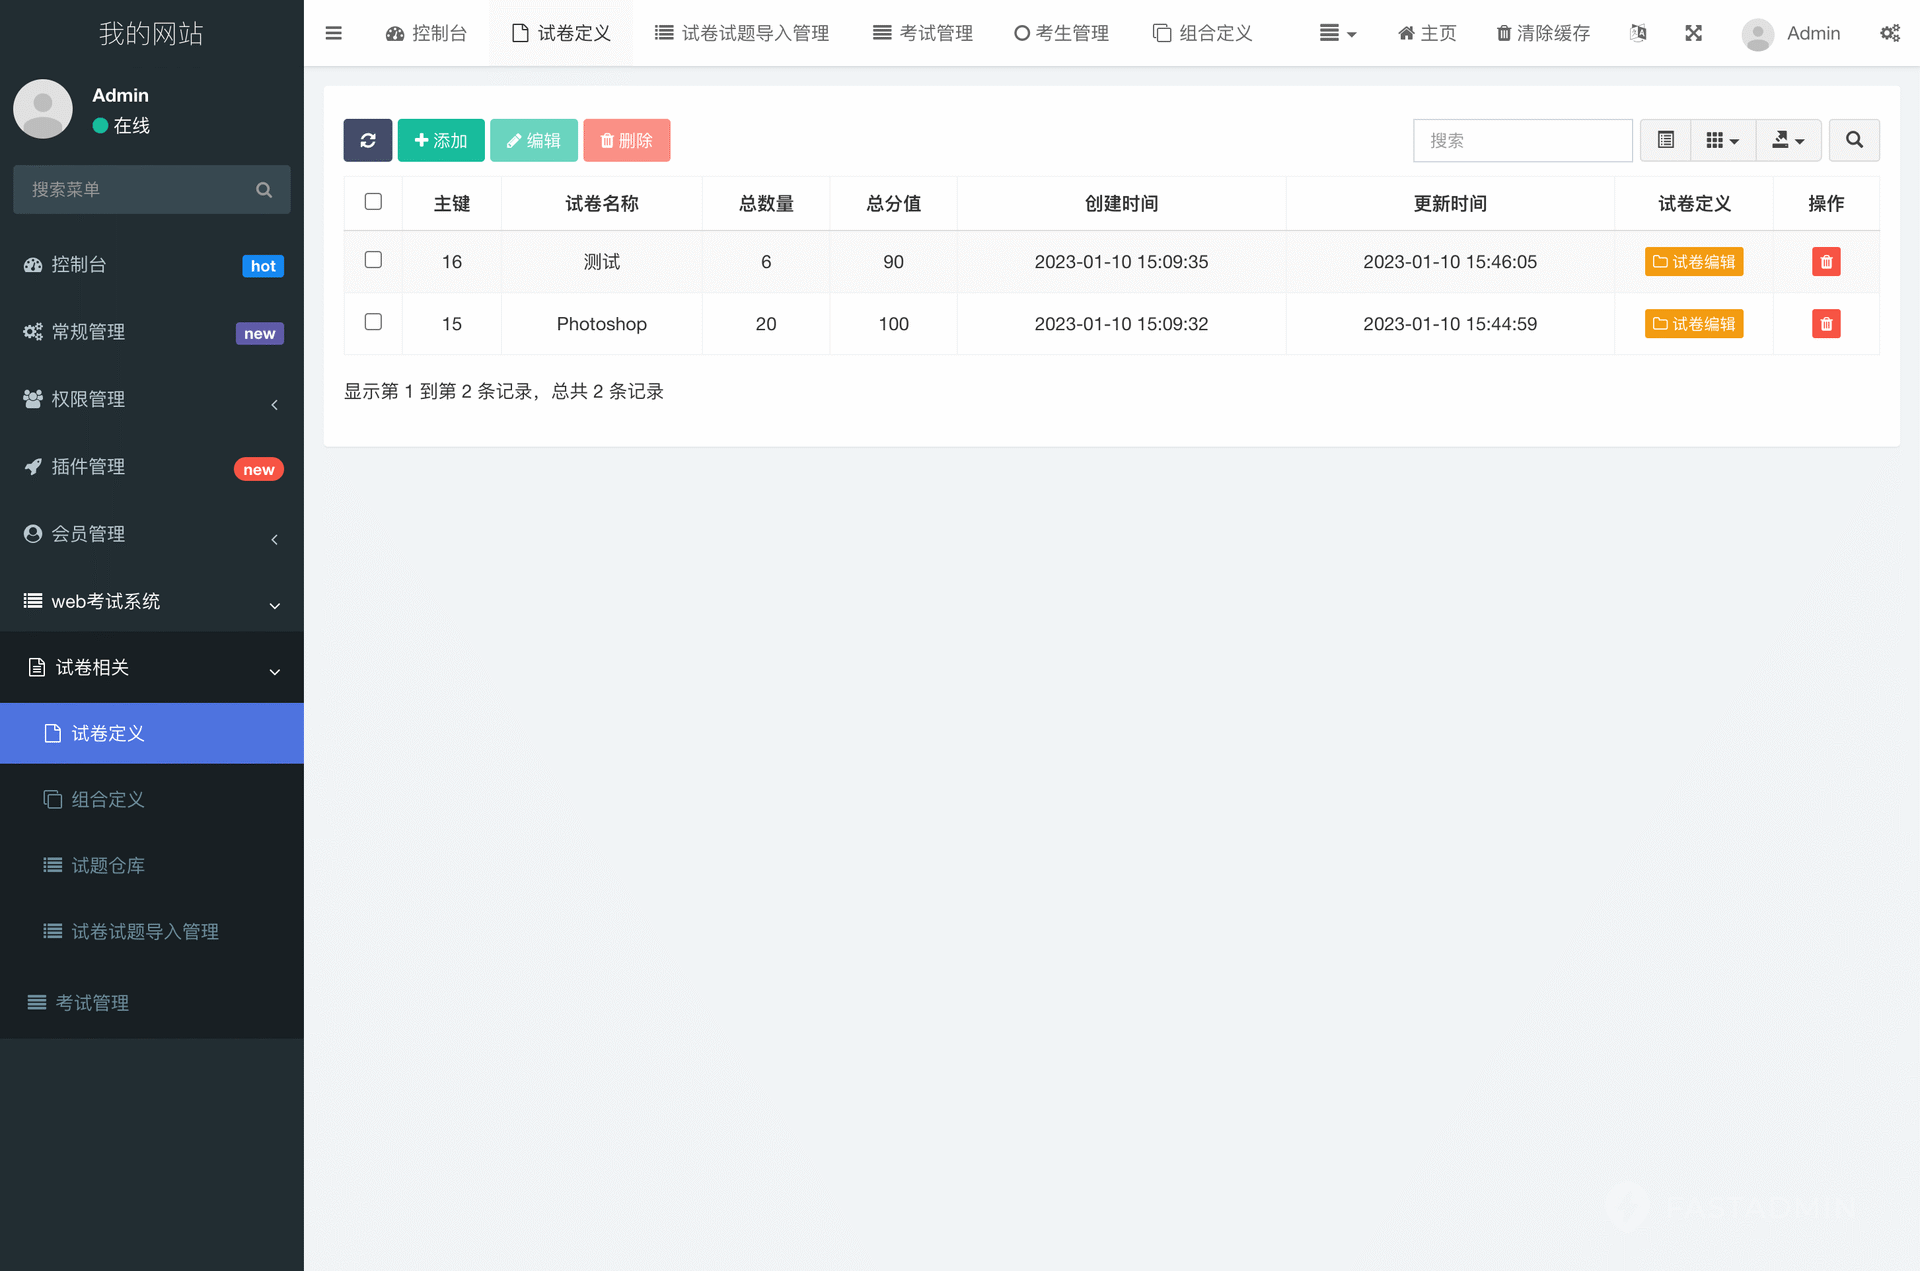Click the fullscreen expand icon in top bar
This screenshot has width=1920, height=1271.
pyautogui.click(x=1693, y=33)
